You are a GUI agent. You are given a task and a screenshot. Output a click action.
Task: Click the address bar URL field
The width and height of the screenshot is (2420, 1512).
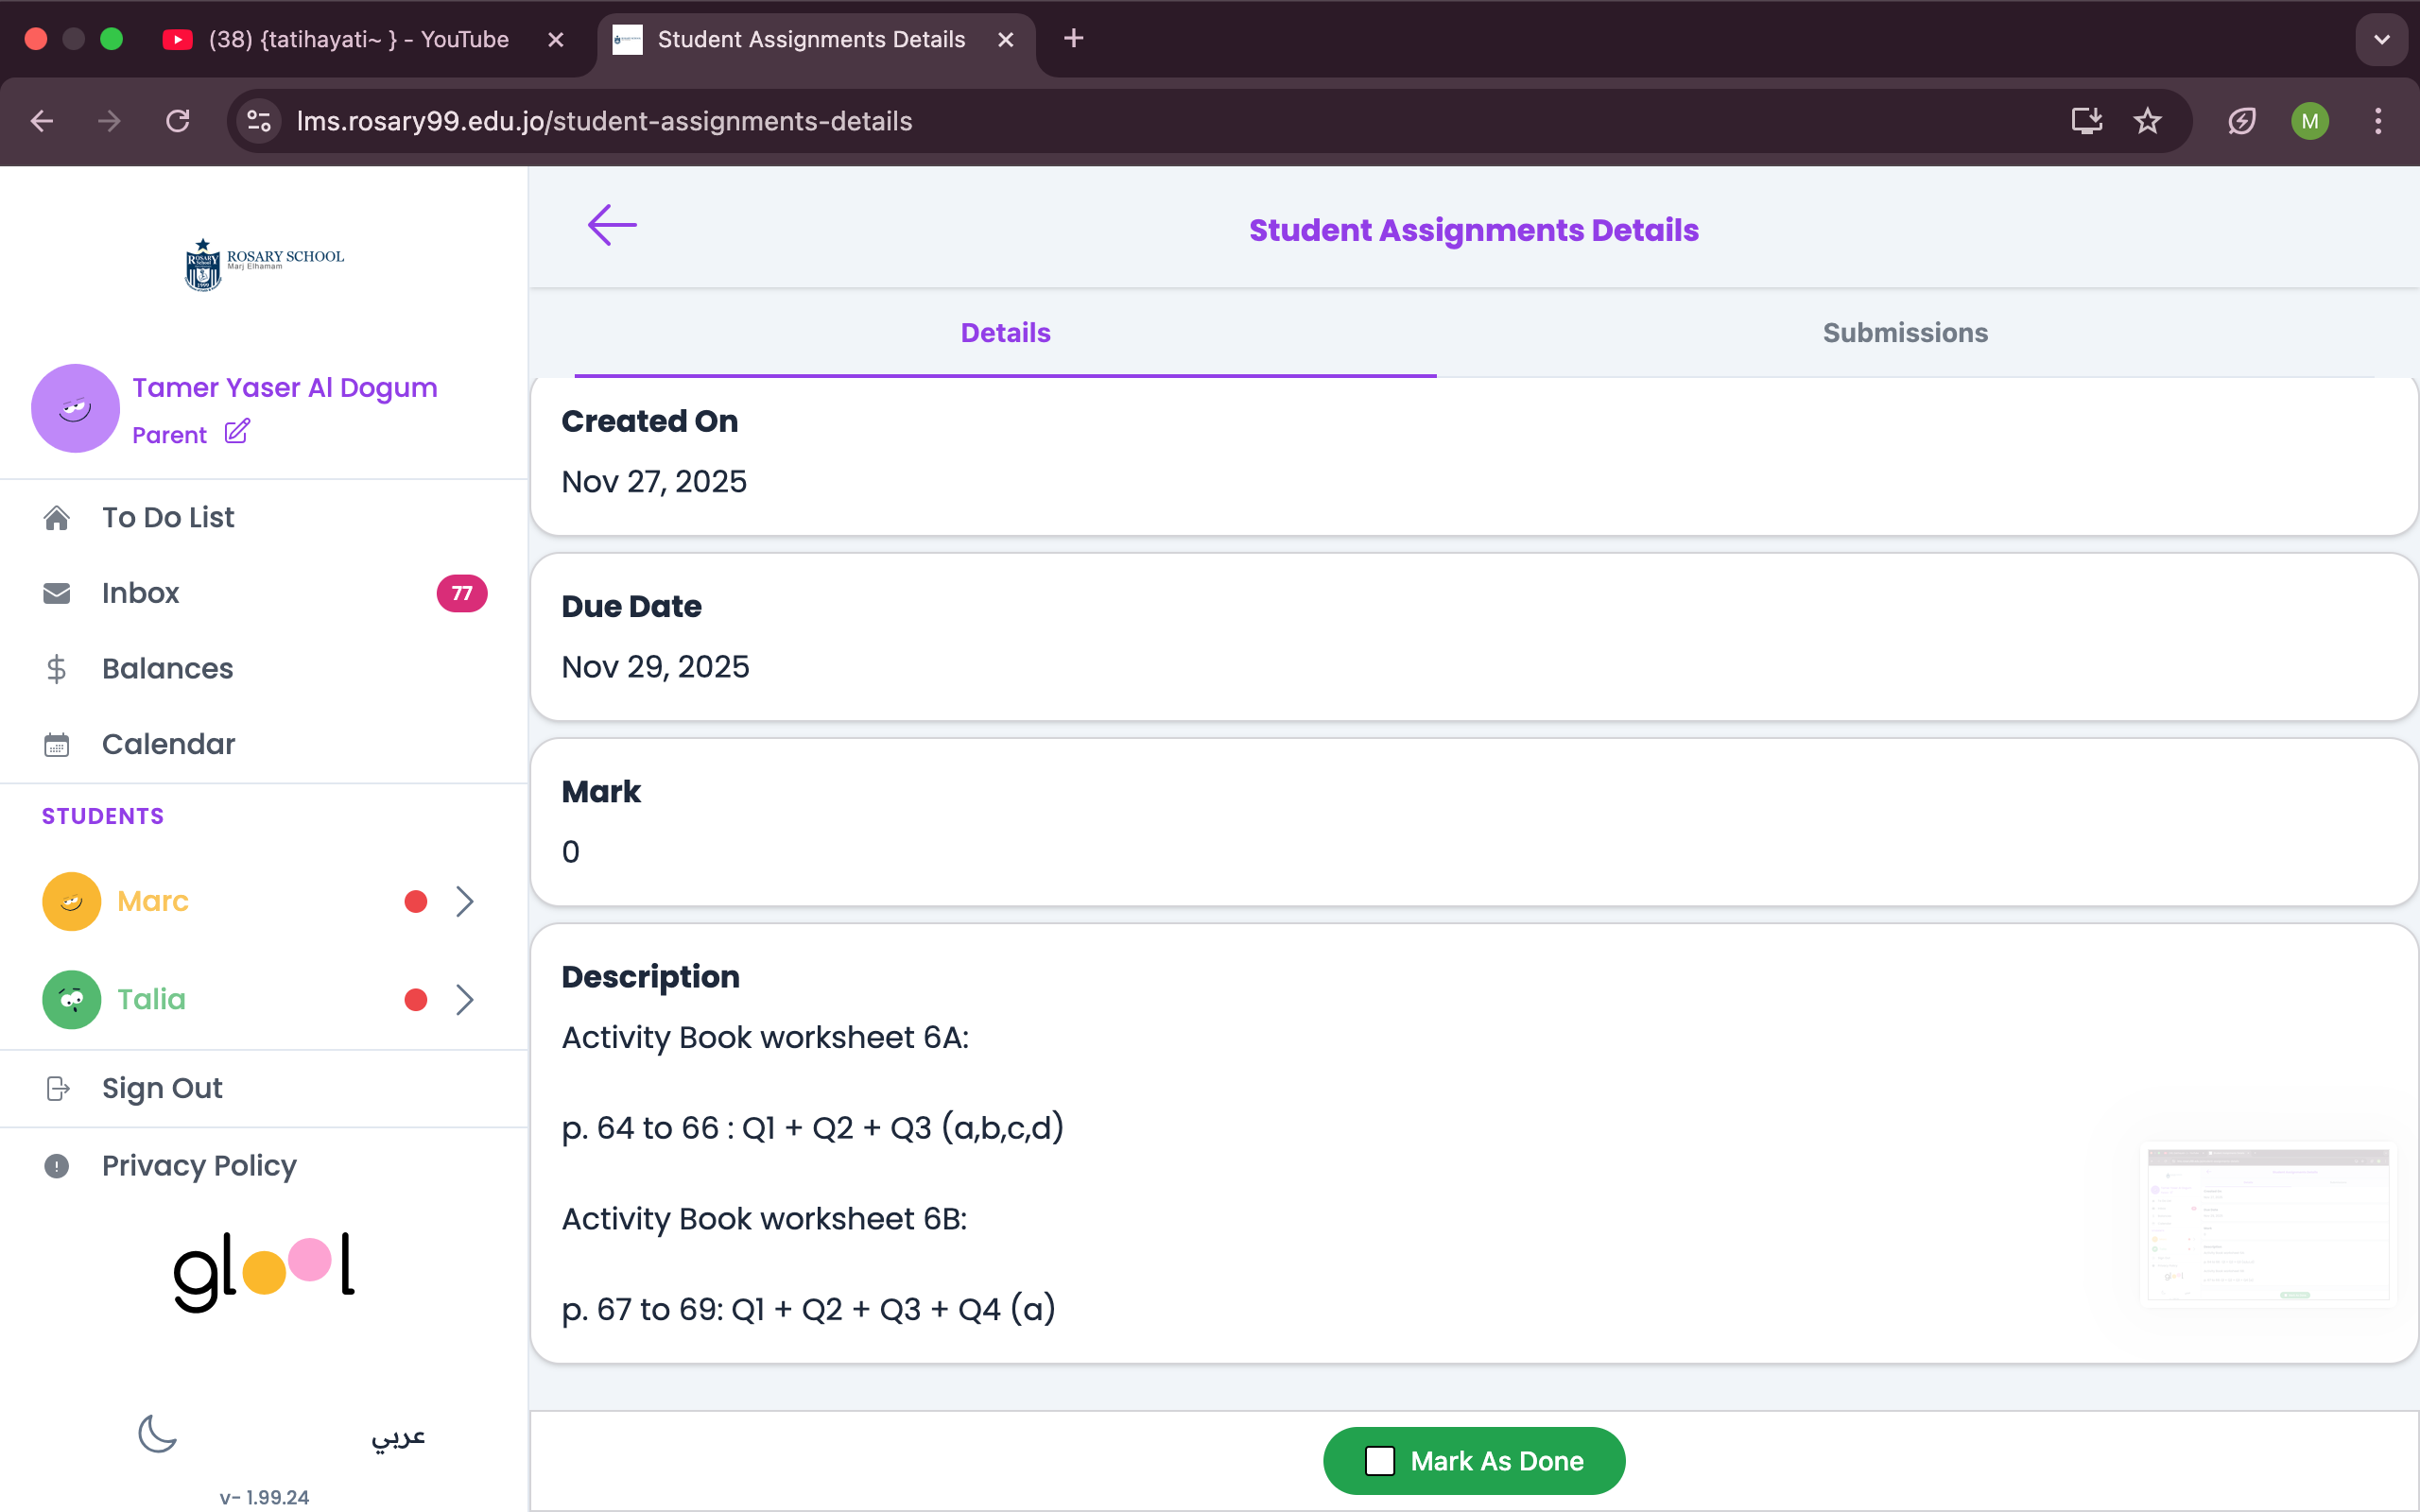(604, 121)
